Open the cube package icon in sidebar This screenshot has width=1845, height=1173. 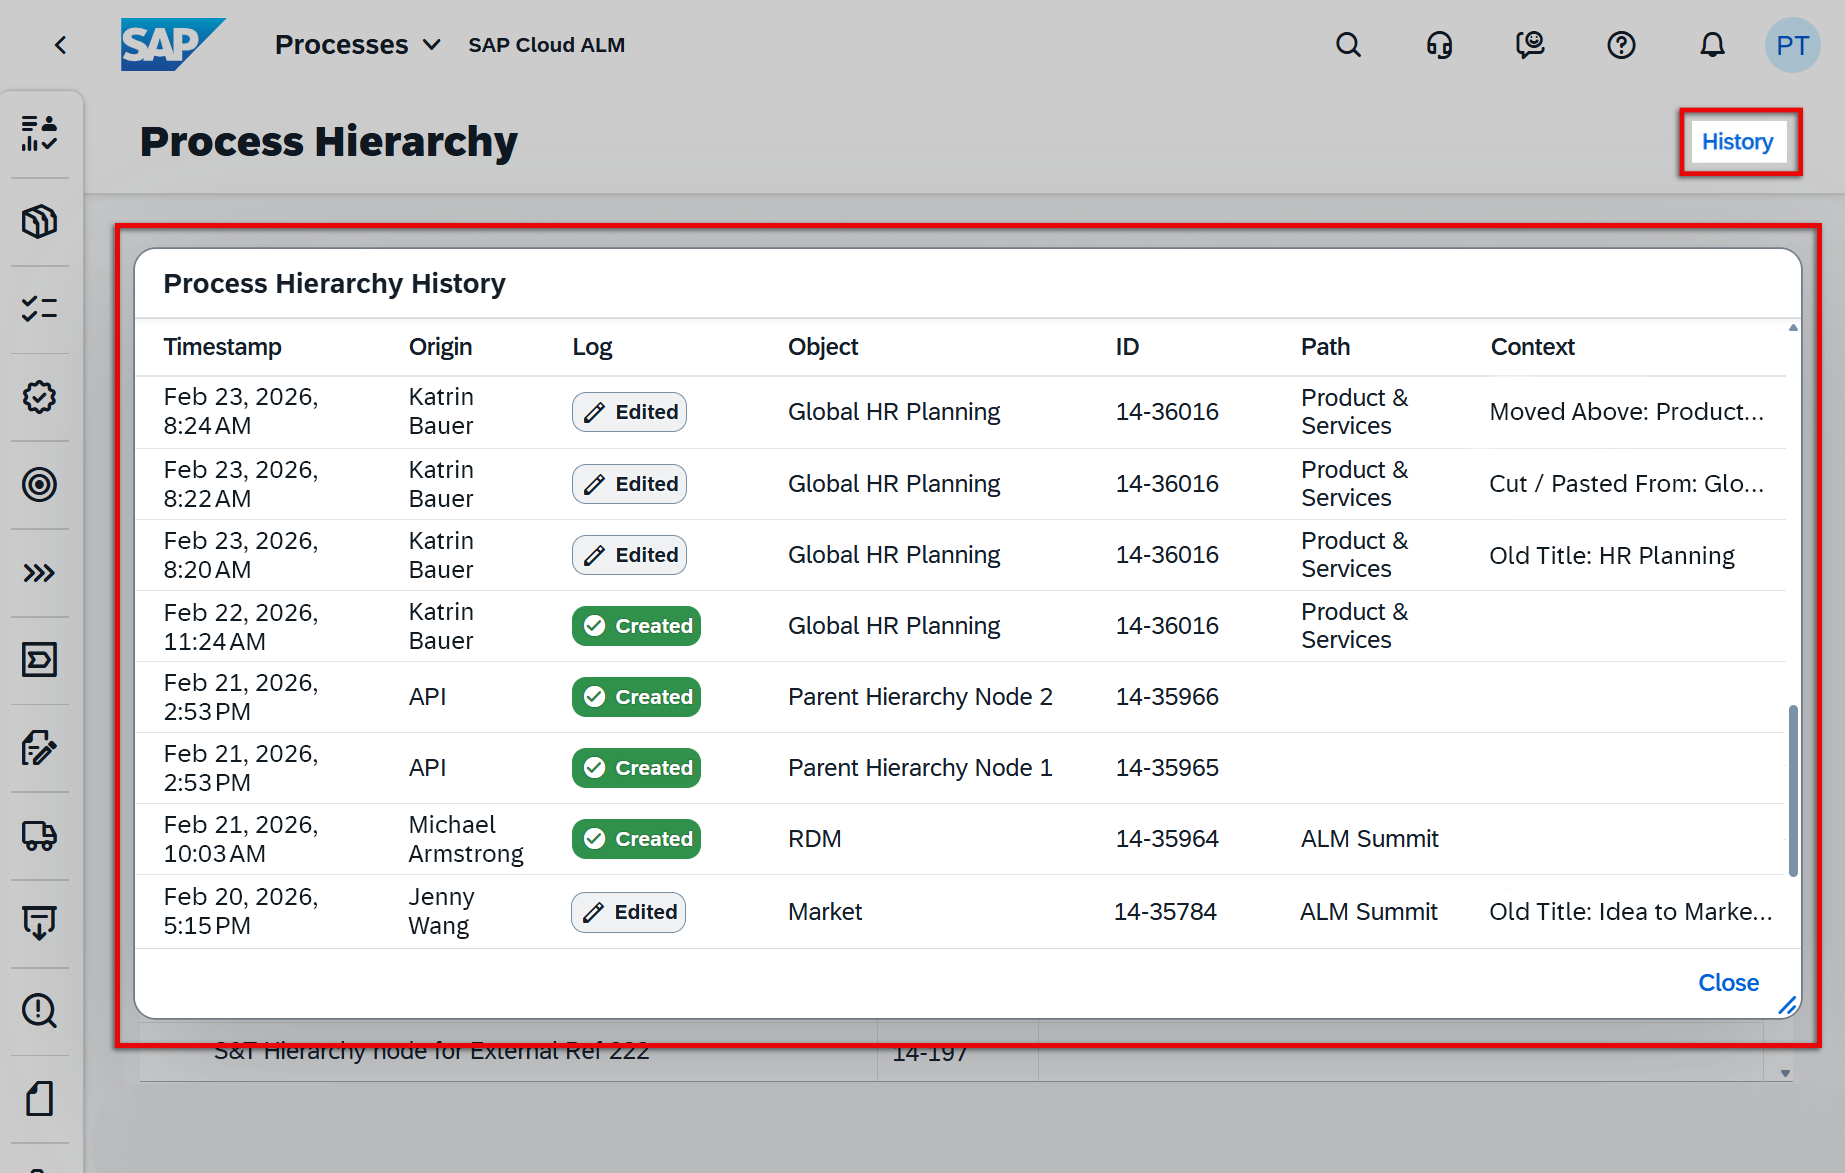tap(40, 221)
